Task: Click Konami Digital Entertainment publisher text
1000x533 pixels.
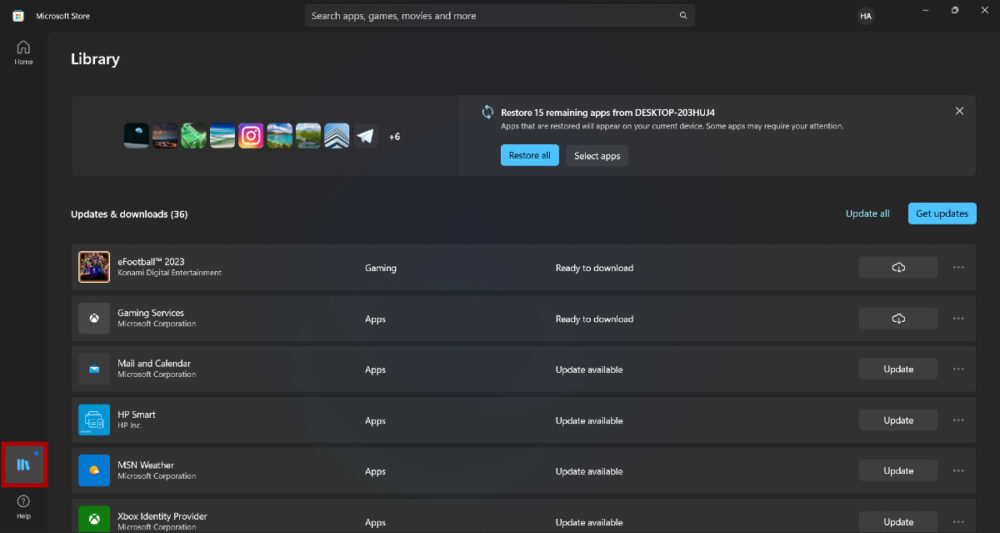Action: (170, 273)
